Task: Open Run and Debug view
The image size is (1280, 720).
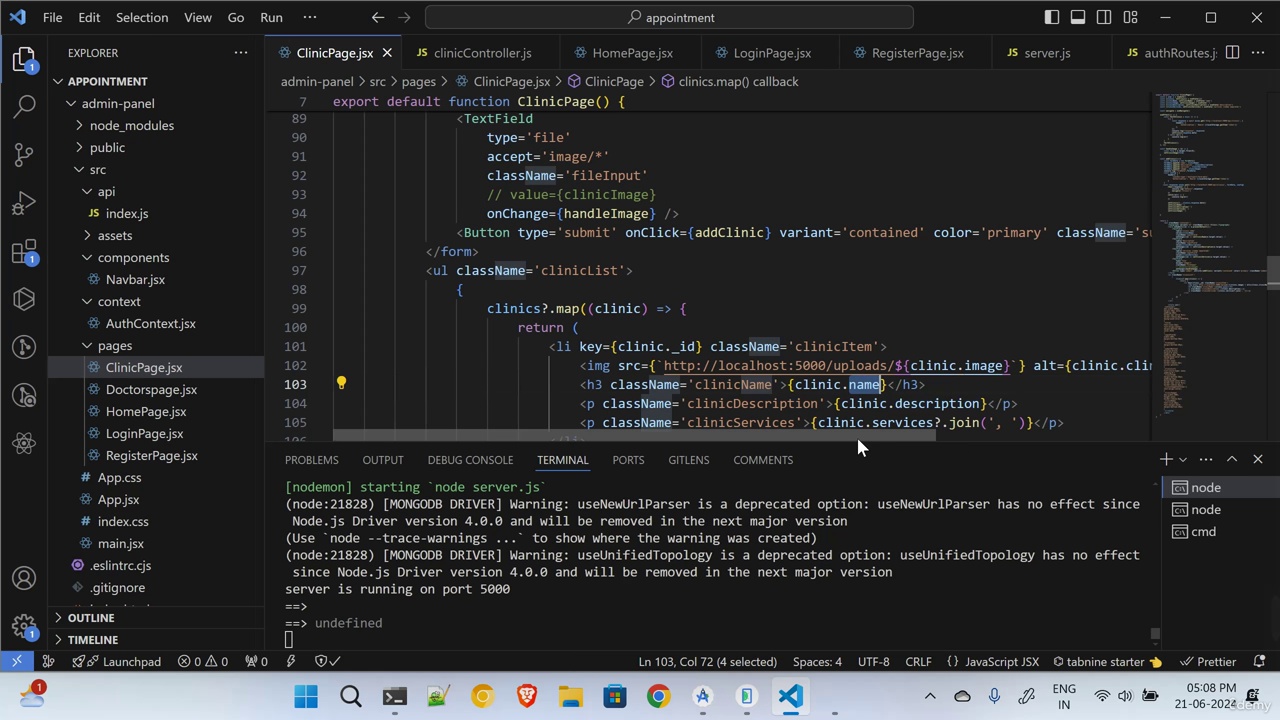Action: 24,205
